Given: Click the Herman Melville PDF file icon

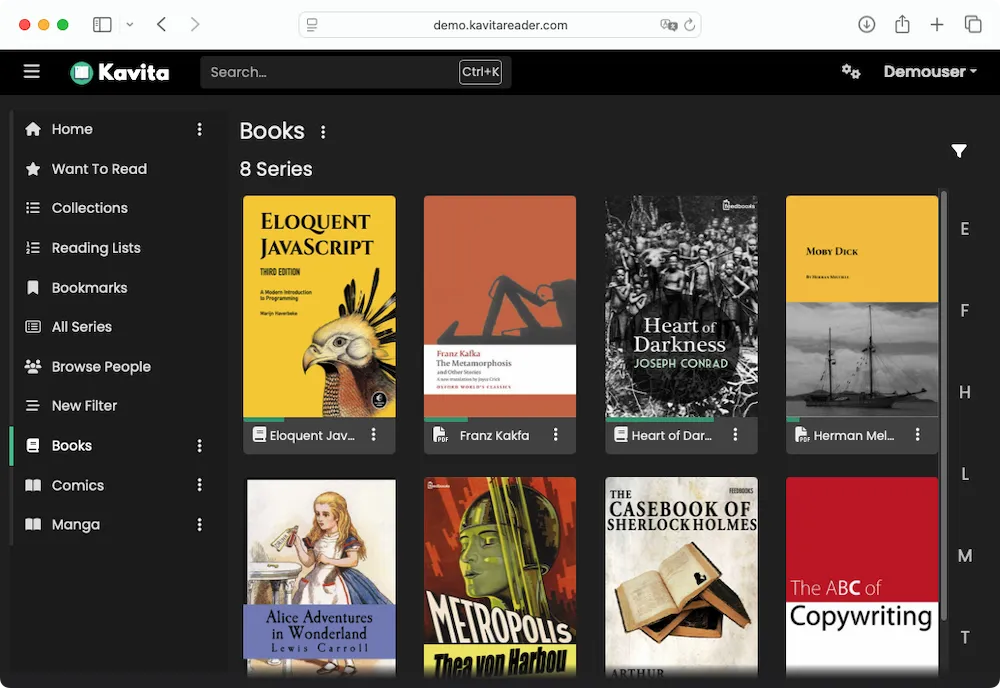Looking at the screenshot, I should 802,435.
